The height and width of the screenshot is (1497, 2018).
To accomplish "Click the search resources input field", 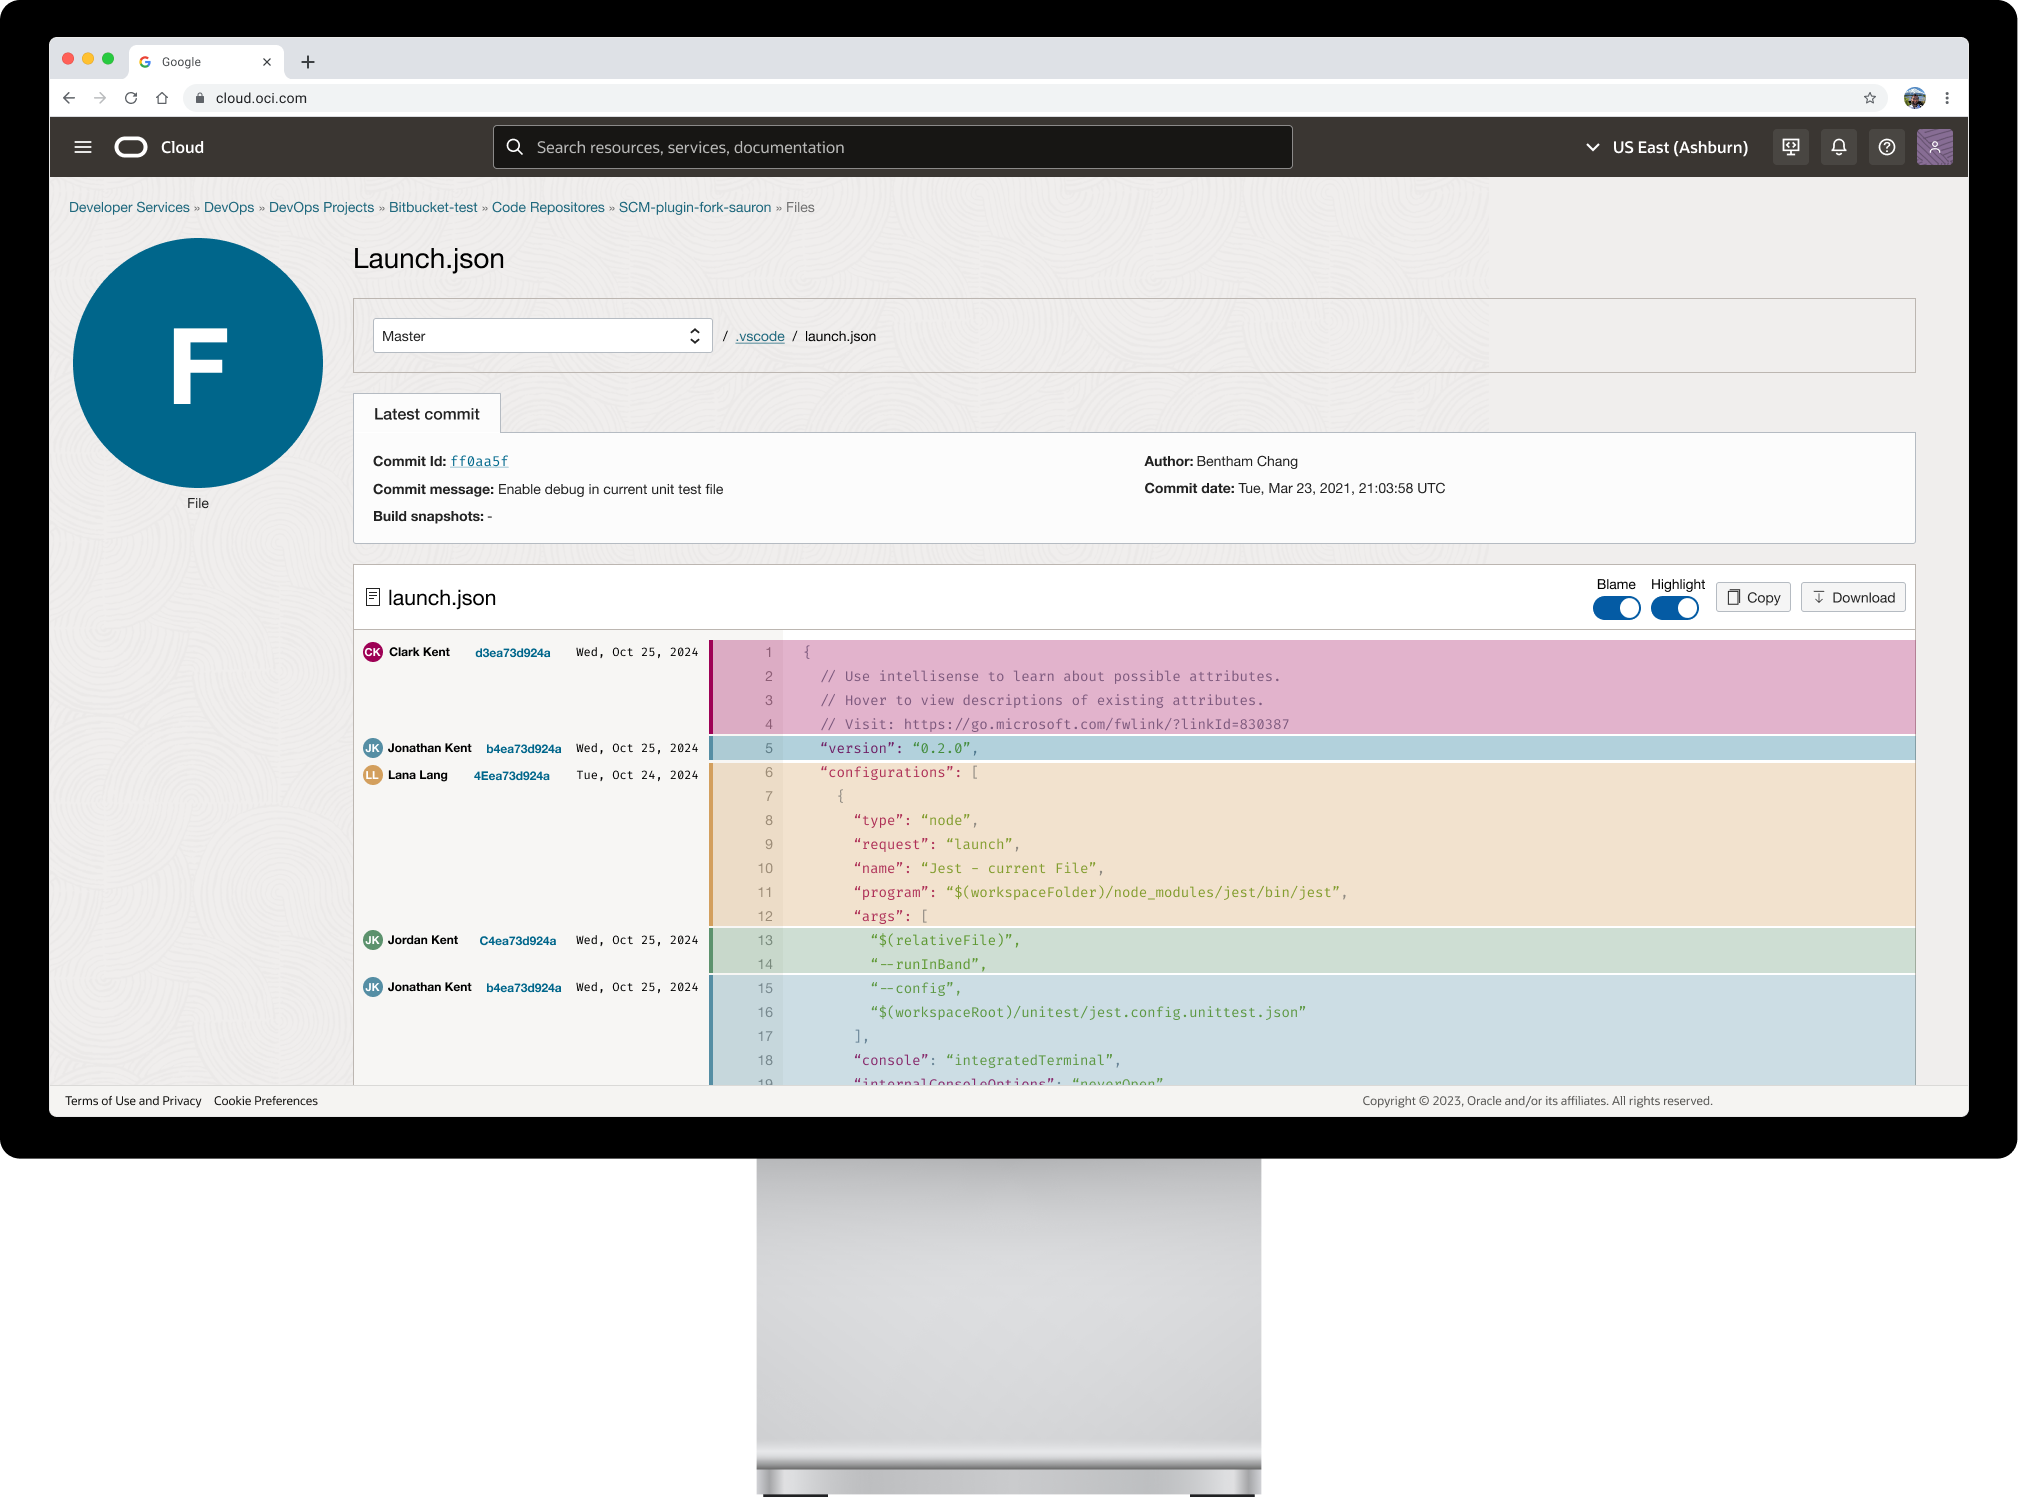I will click(892, 147).
